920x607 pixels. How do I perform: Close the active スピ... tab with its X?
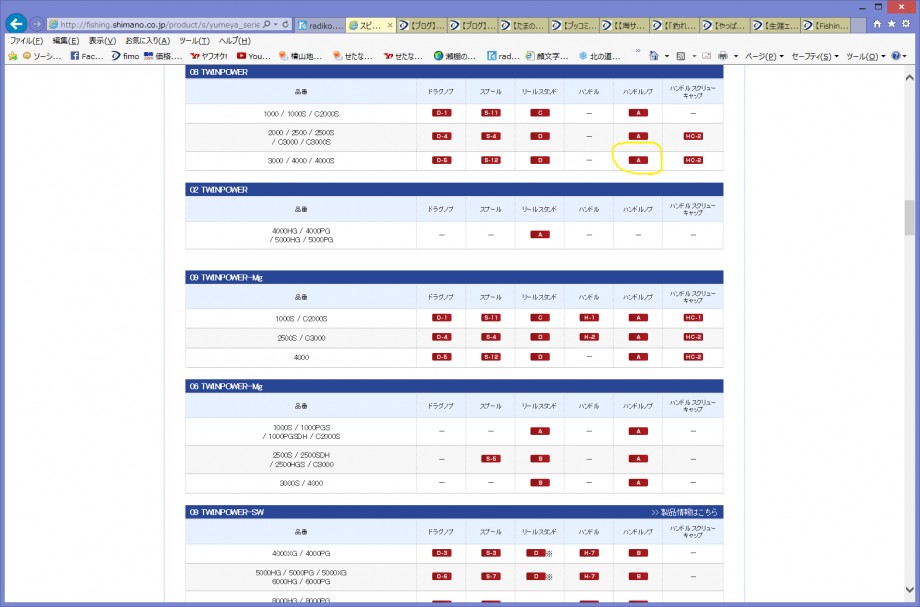point(390,25)
